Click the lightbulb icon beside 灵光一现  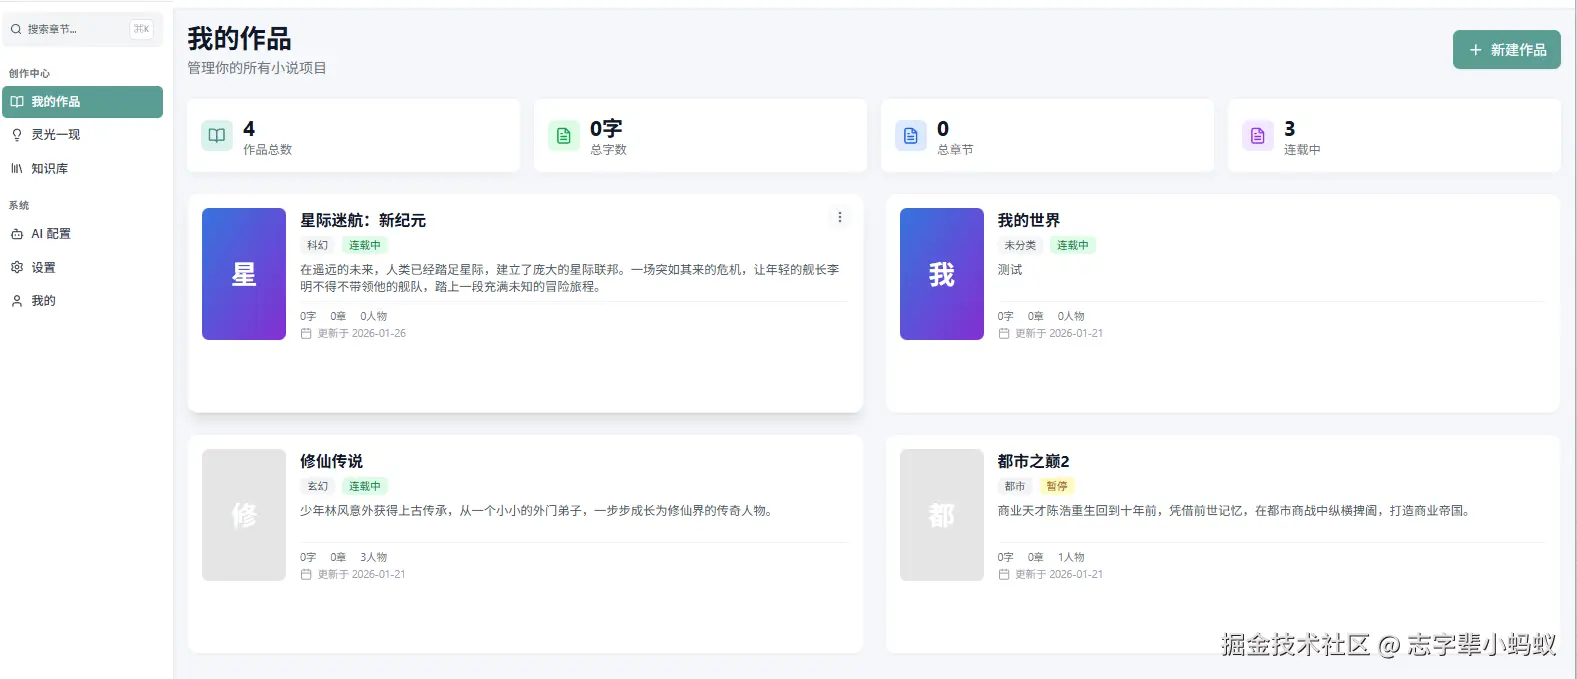17,135
